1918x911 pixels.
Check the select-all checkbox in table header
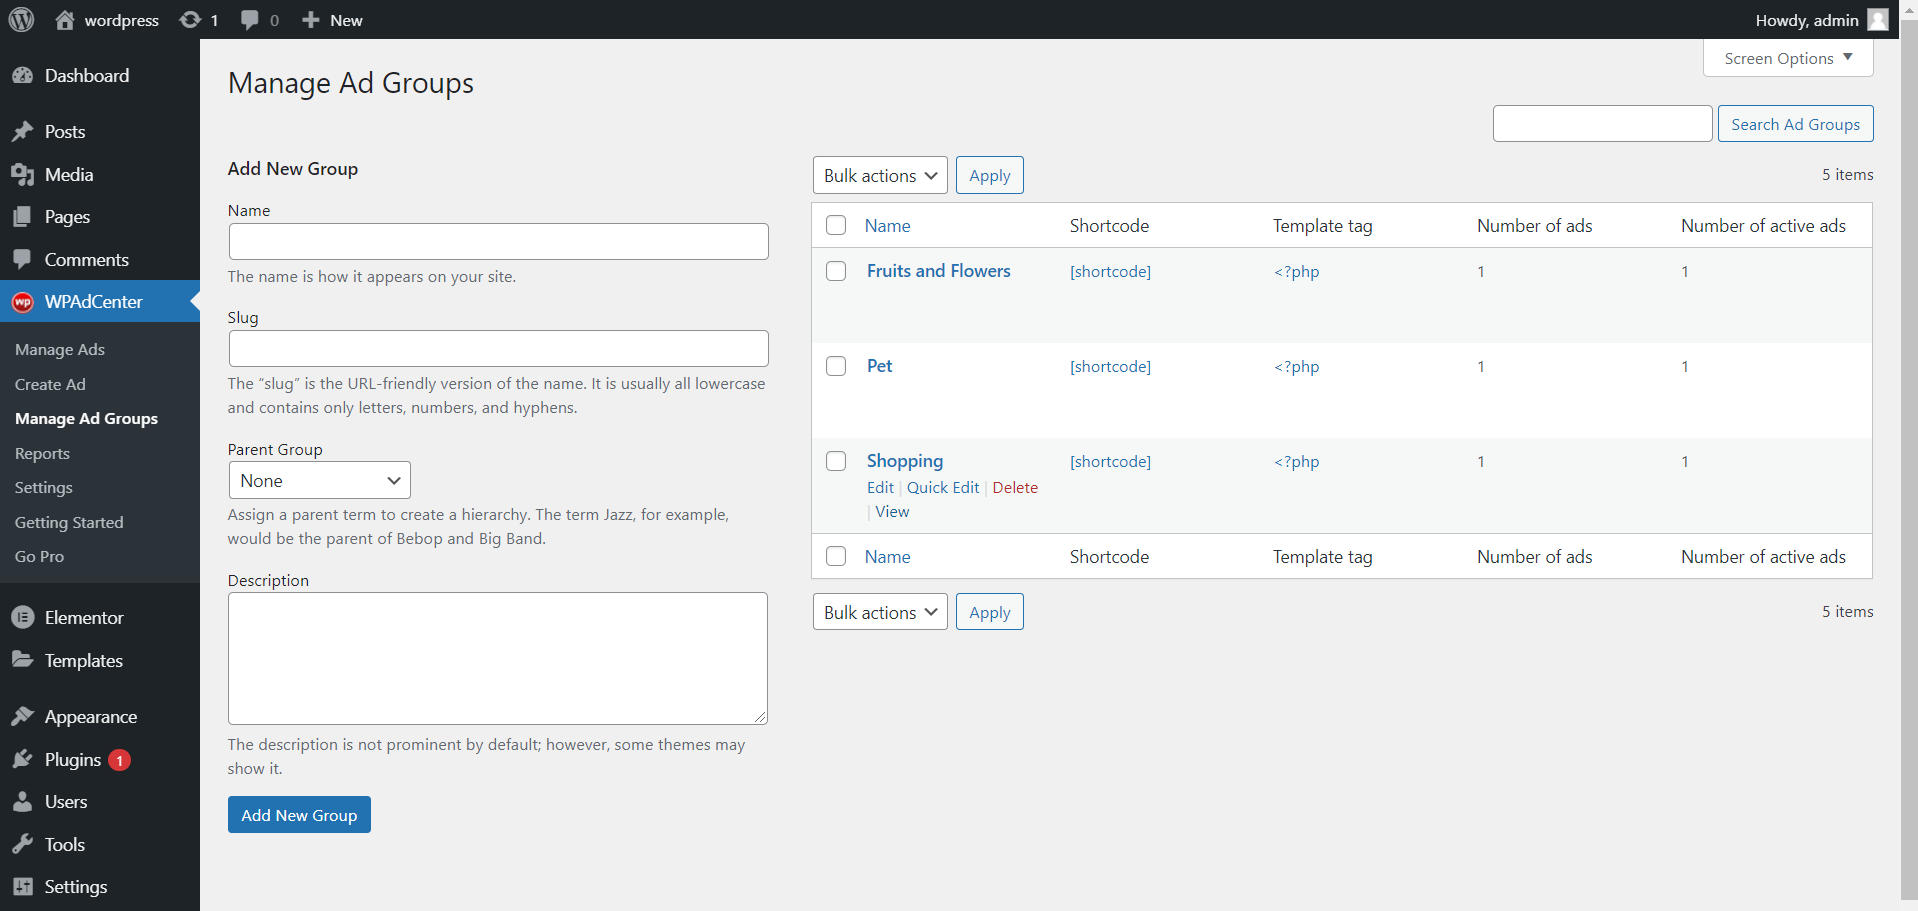pyautogui.click(x=836, y=225)
